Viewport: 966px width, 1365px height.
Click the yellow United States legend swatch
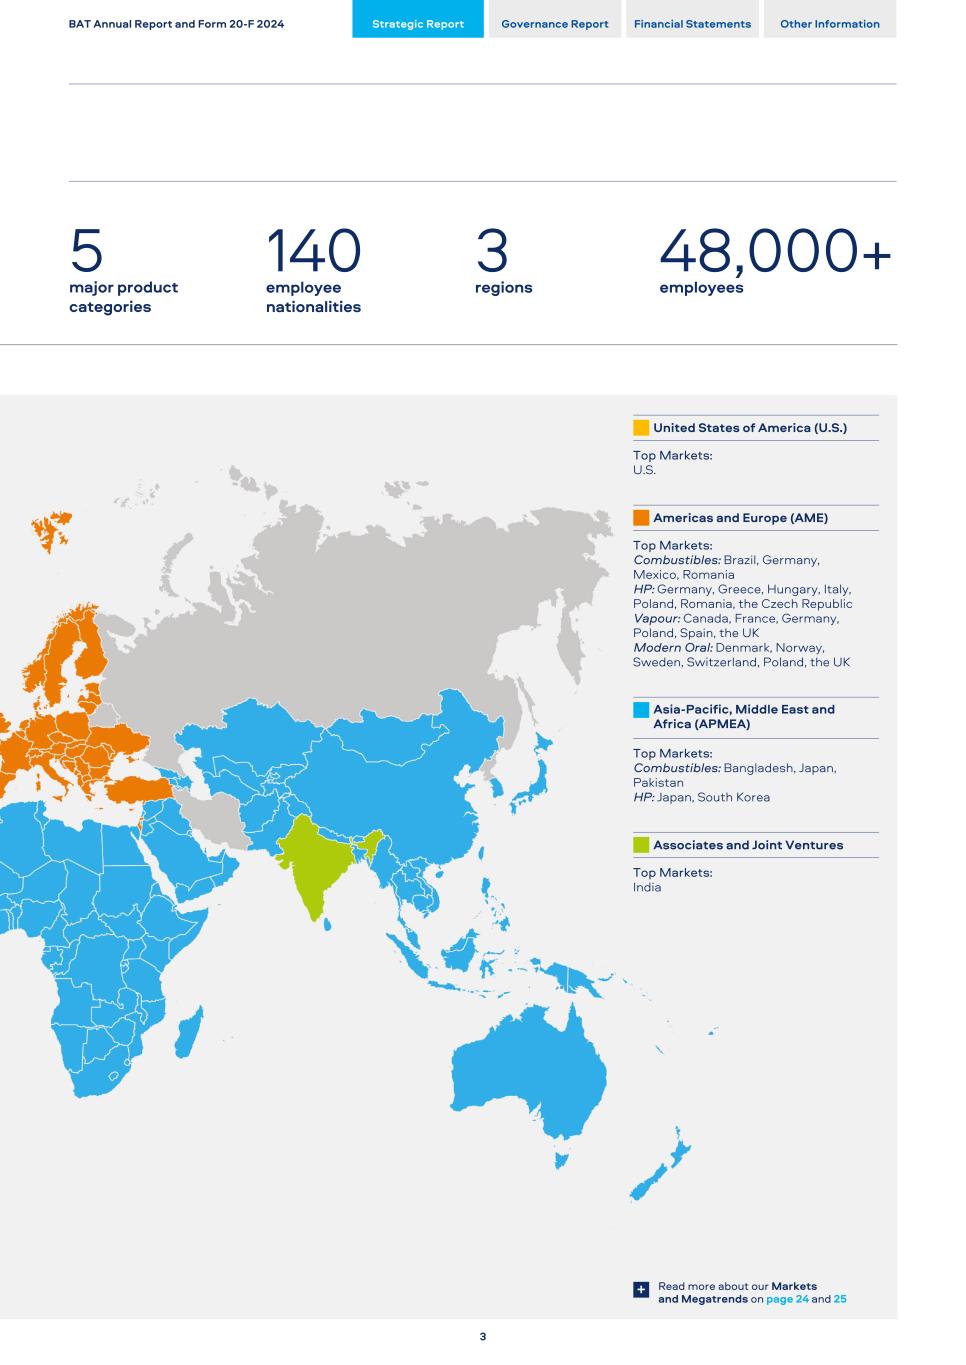pos(641,428)
